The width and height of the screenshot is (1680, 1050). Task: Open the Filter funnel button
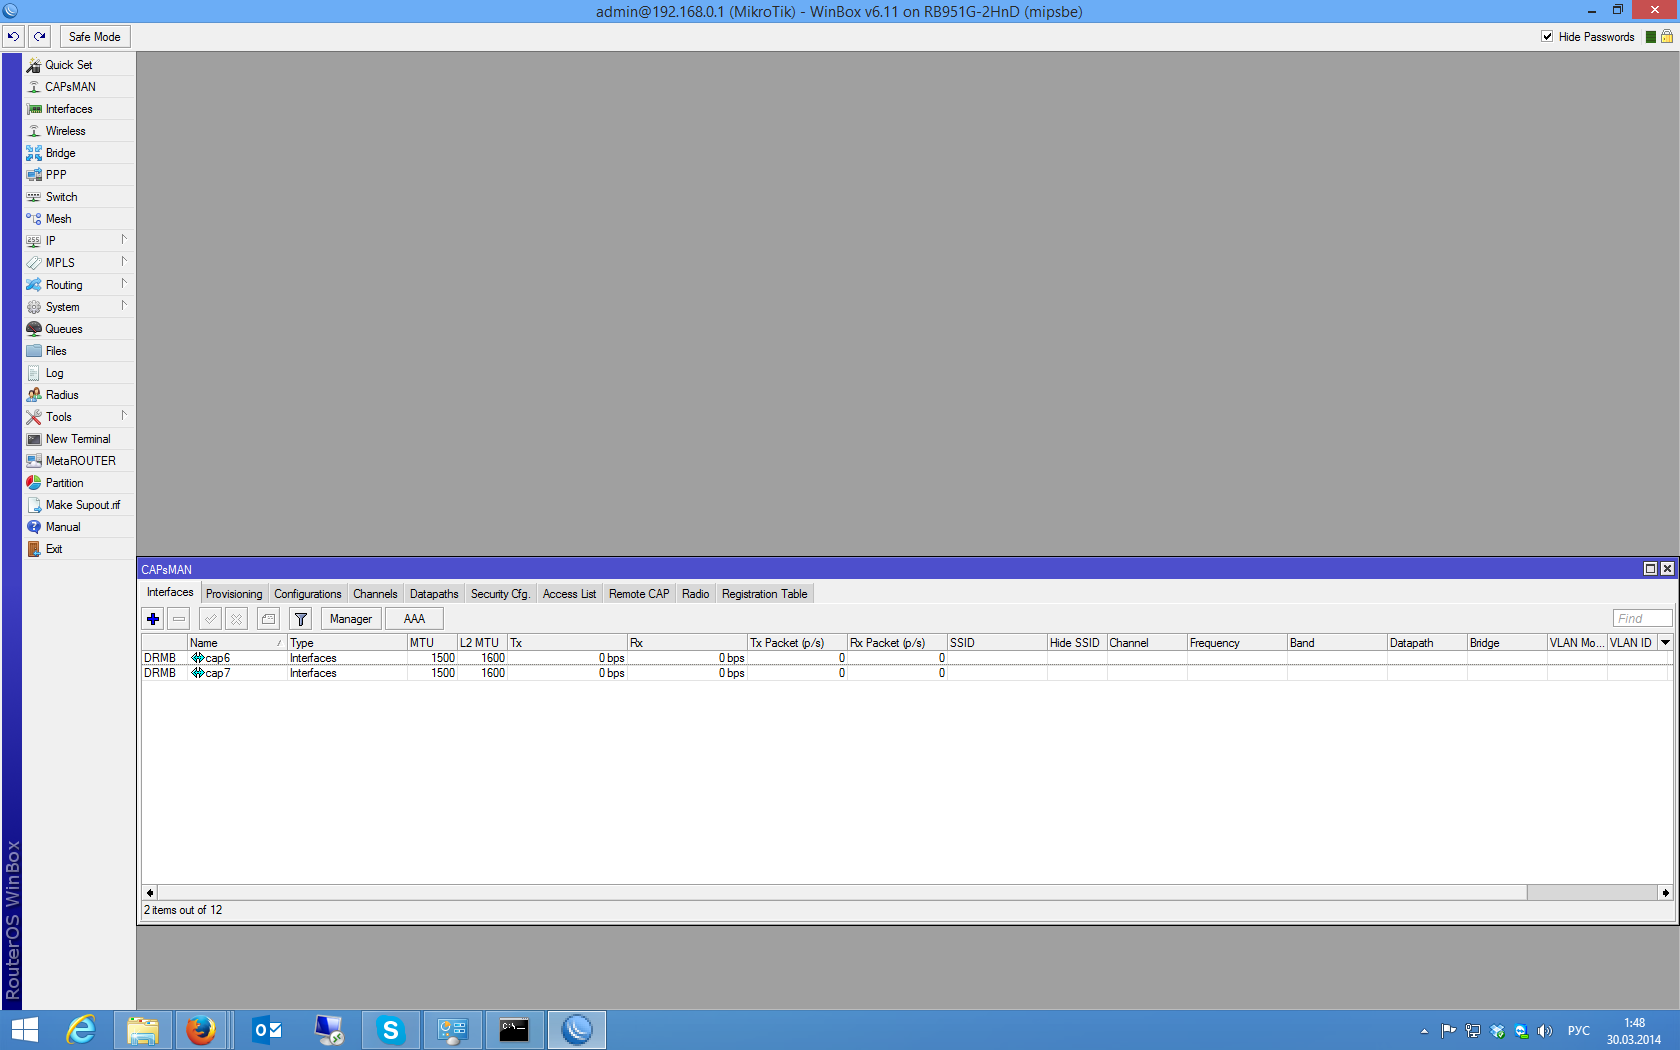pyautogui.click(x=300, y=619)
